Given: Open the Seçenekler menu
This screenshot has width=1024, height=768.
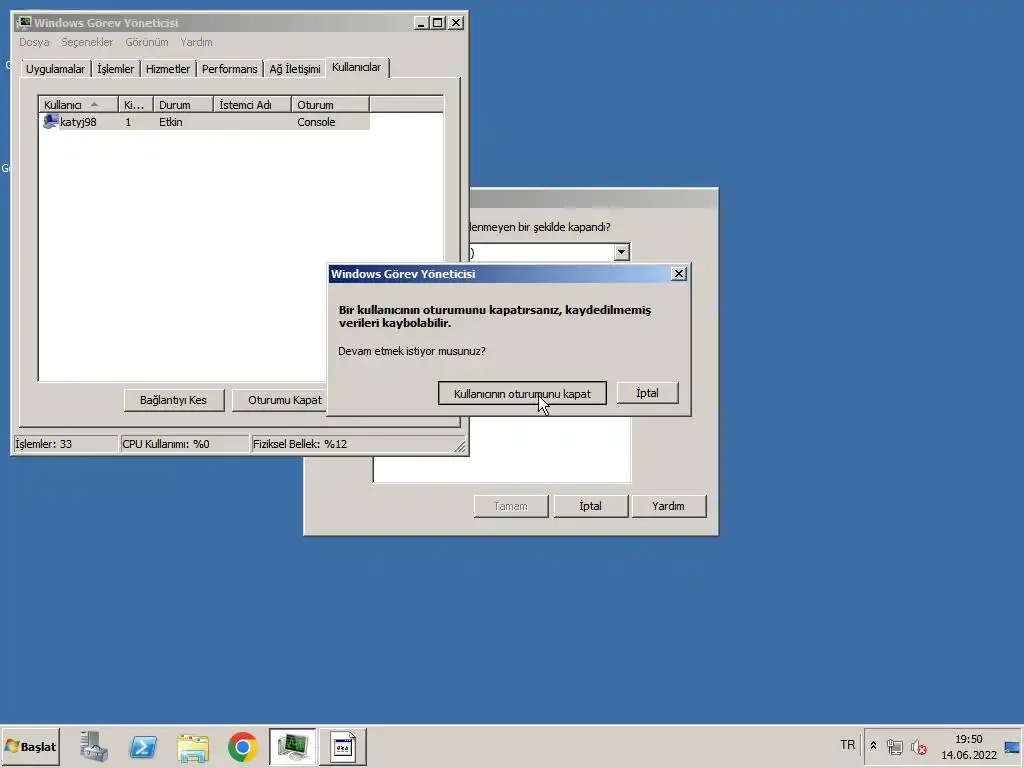Looking at the screenshot, I should point(87,42).
